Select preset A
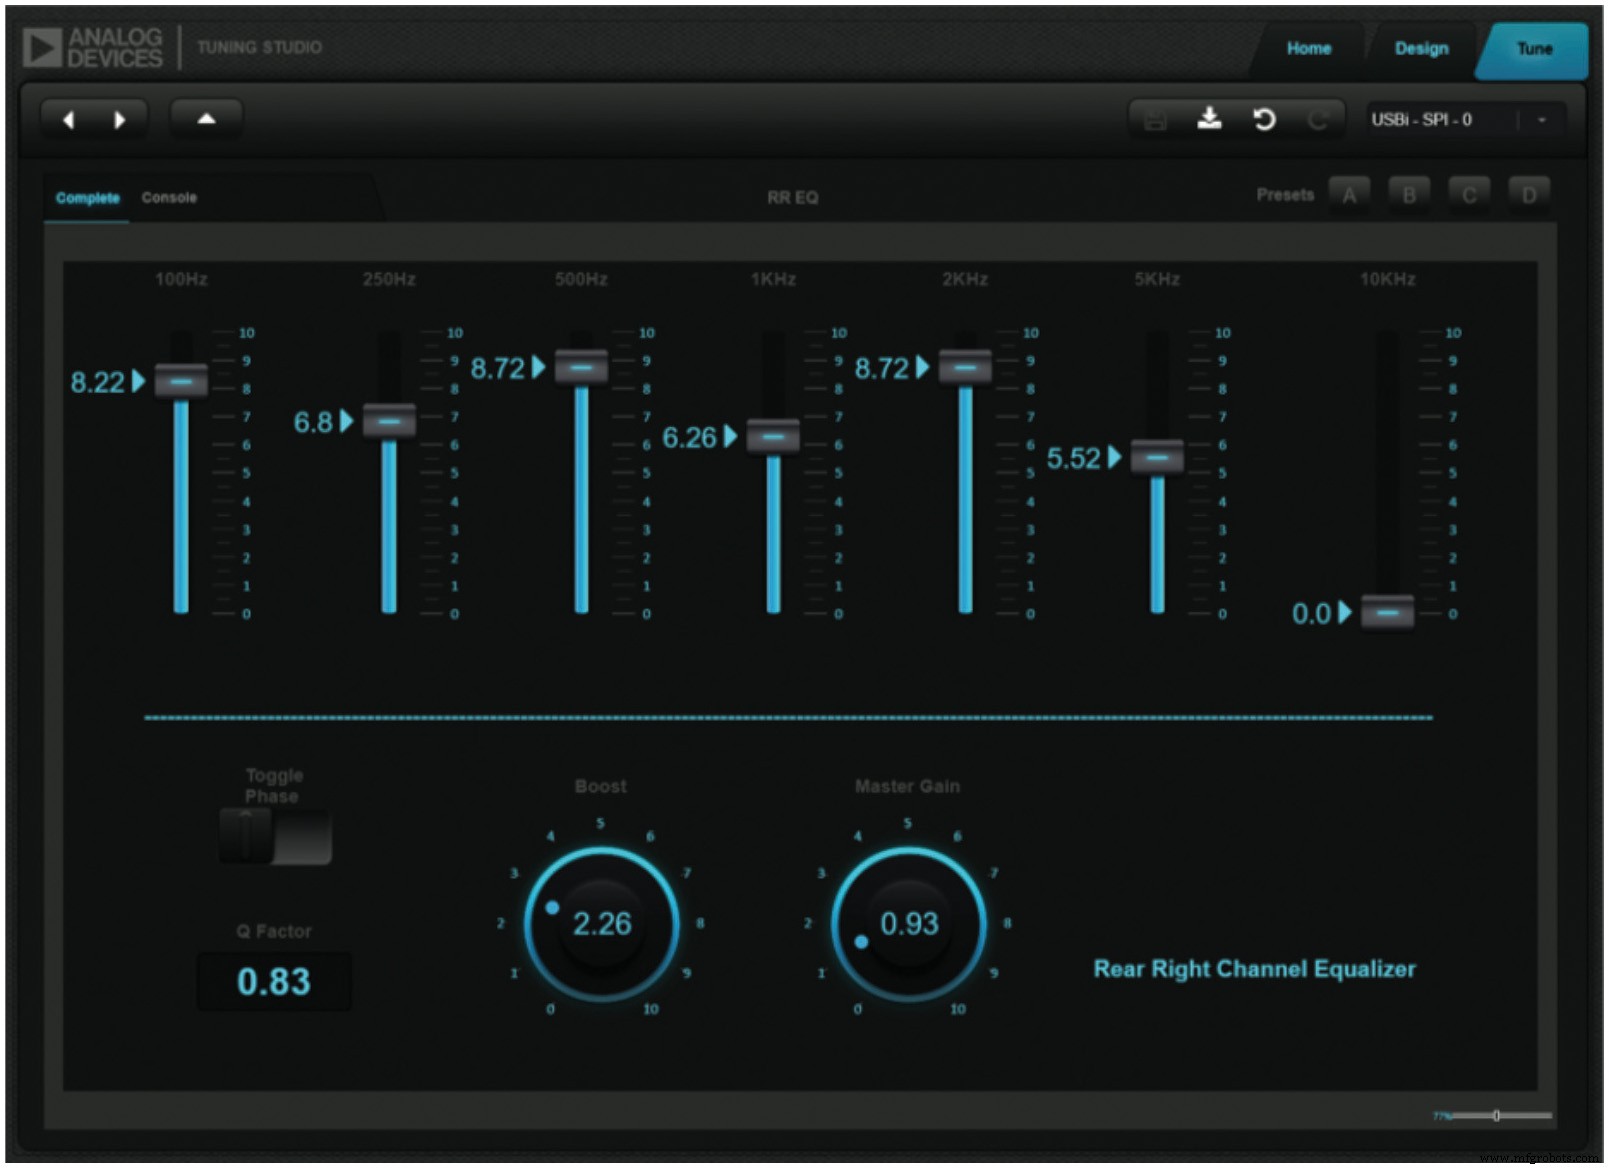The height and width of the screenshot is (1168, 1609). pos(1352,195)
